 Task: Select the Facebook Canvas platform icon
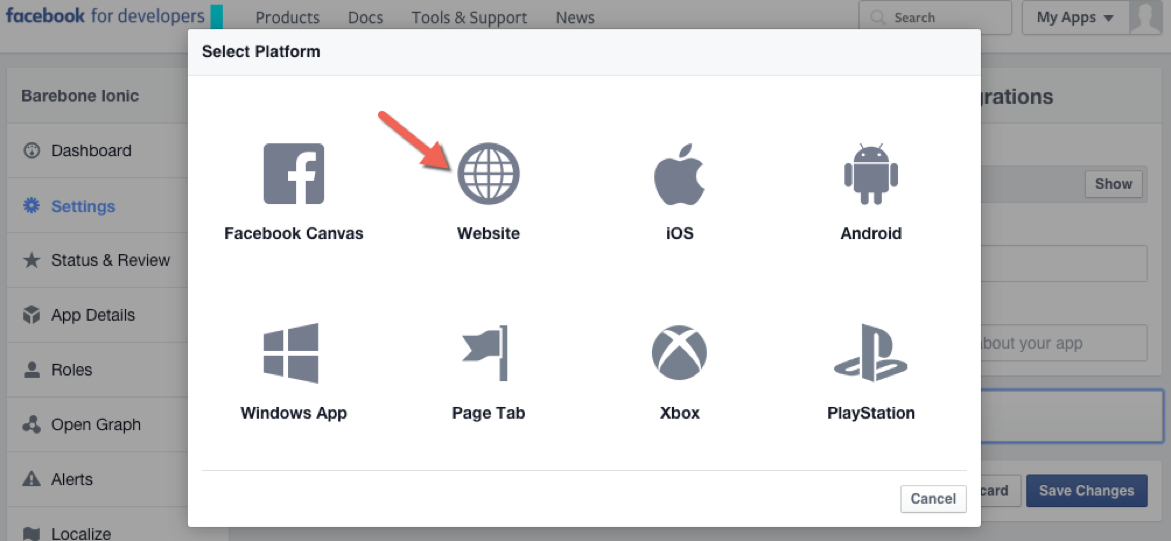(293, 173)
